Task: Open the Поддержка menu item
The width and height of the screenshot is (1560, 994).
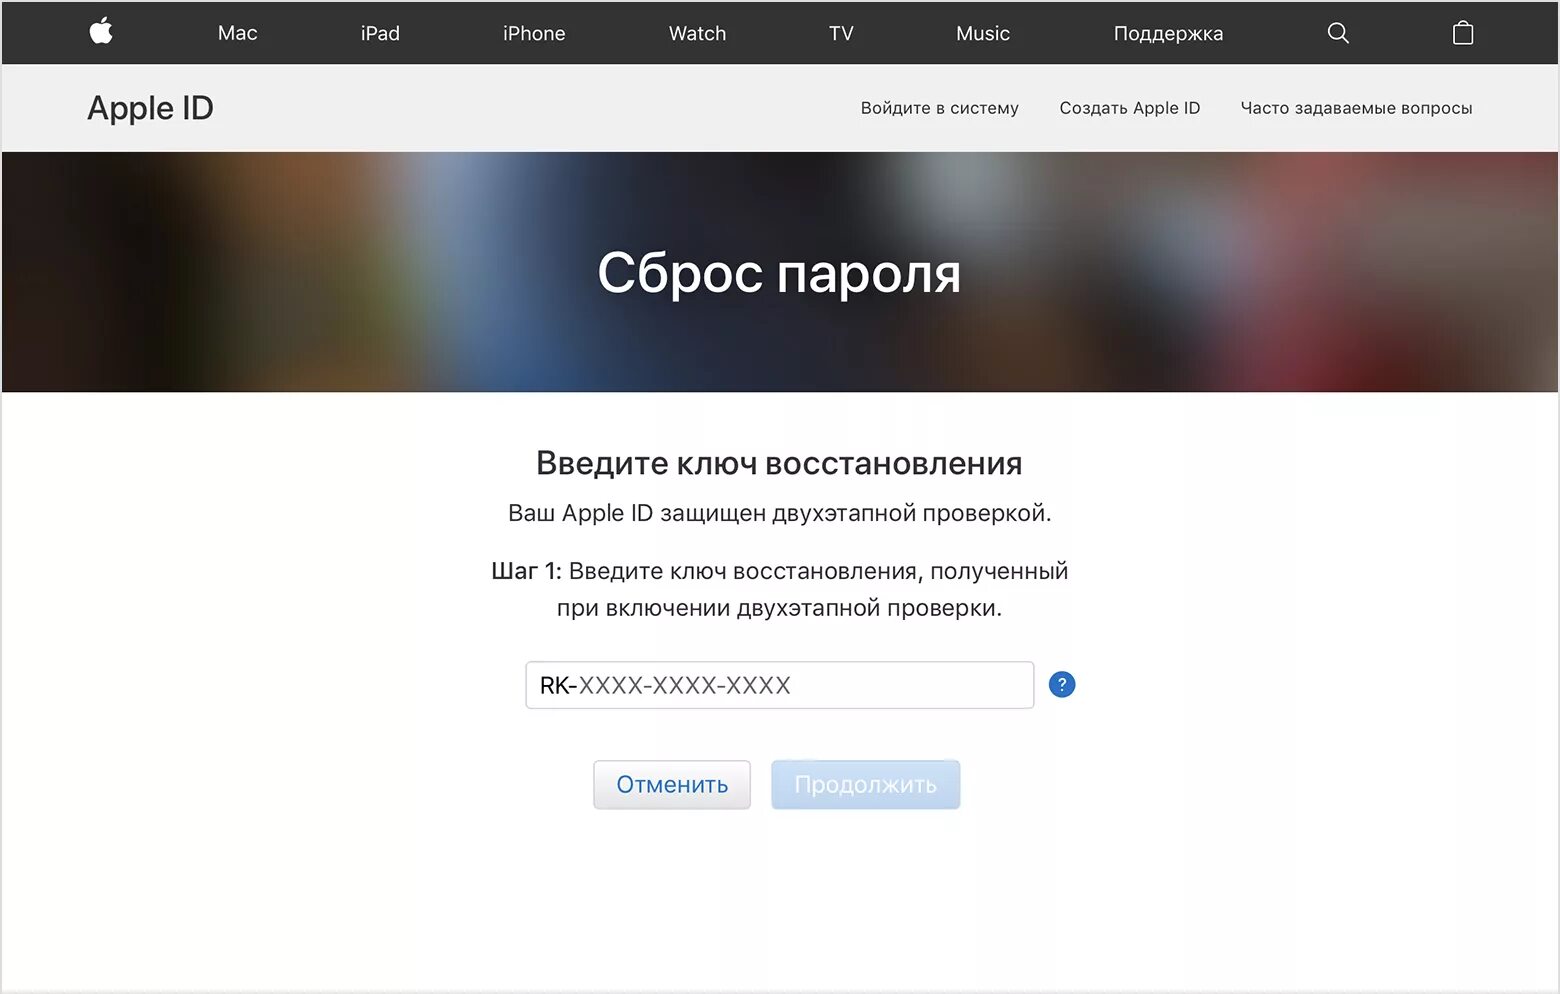Action: tap(1168, 33)
